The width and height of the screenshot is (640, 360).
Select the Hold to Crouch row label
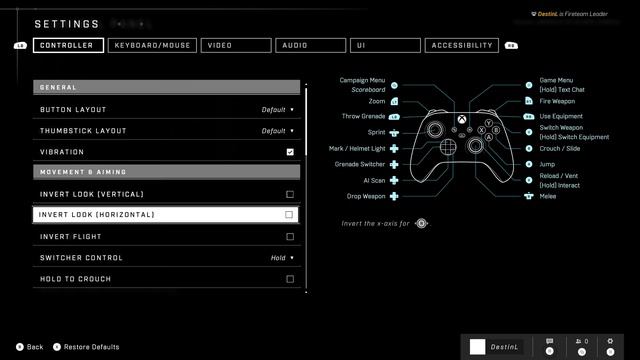[x=76, y=279]
